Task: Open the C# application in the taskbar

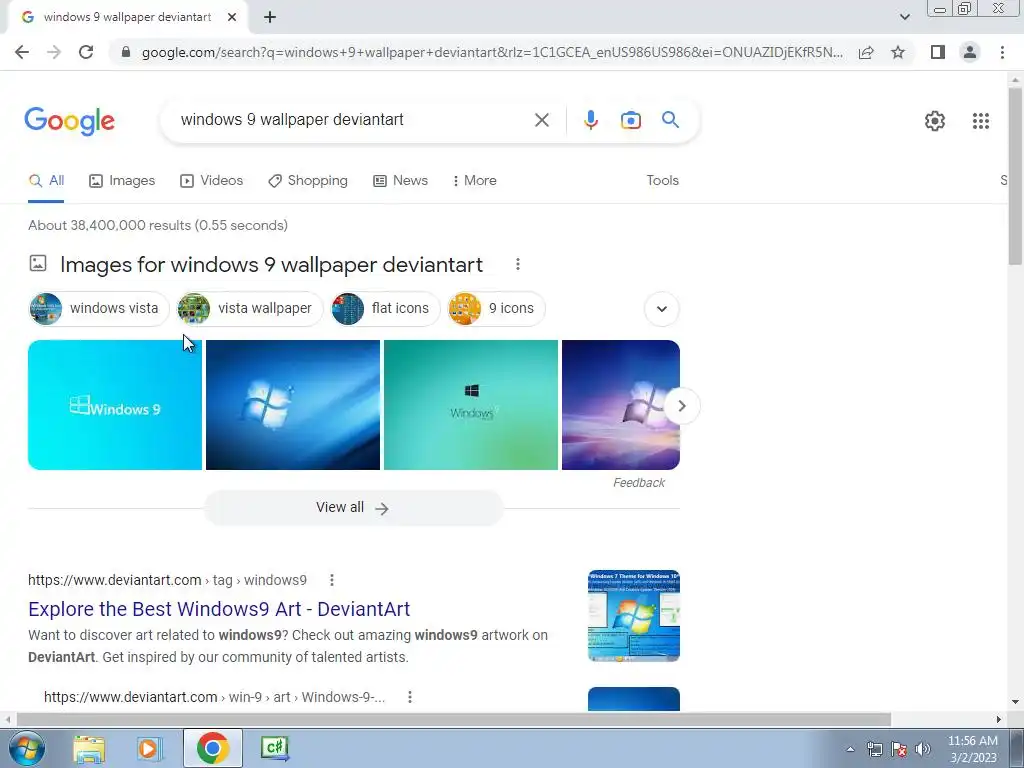Action: 274,748
